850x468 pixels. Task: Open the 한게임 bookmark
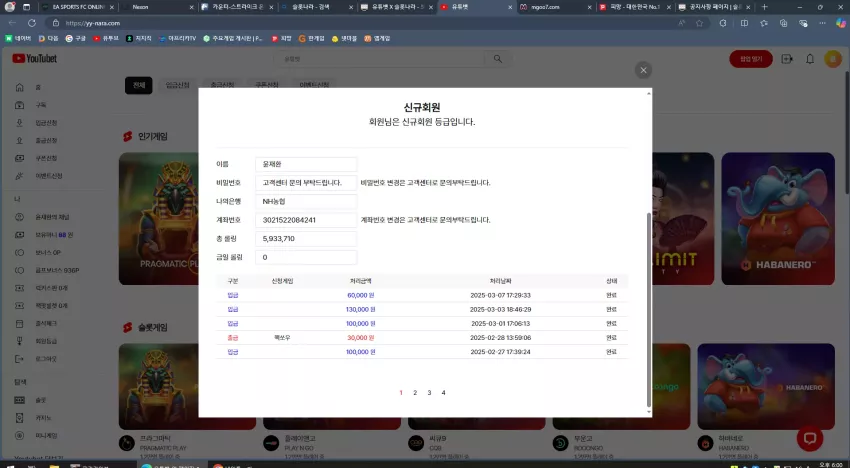pos(311,39)
